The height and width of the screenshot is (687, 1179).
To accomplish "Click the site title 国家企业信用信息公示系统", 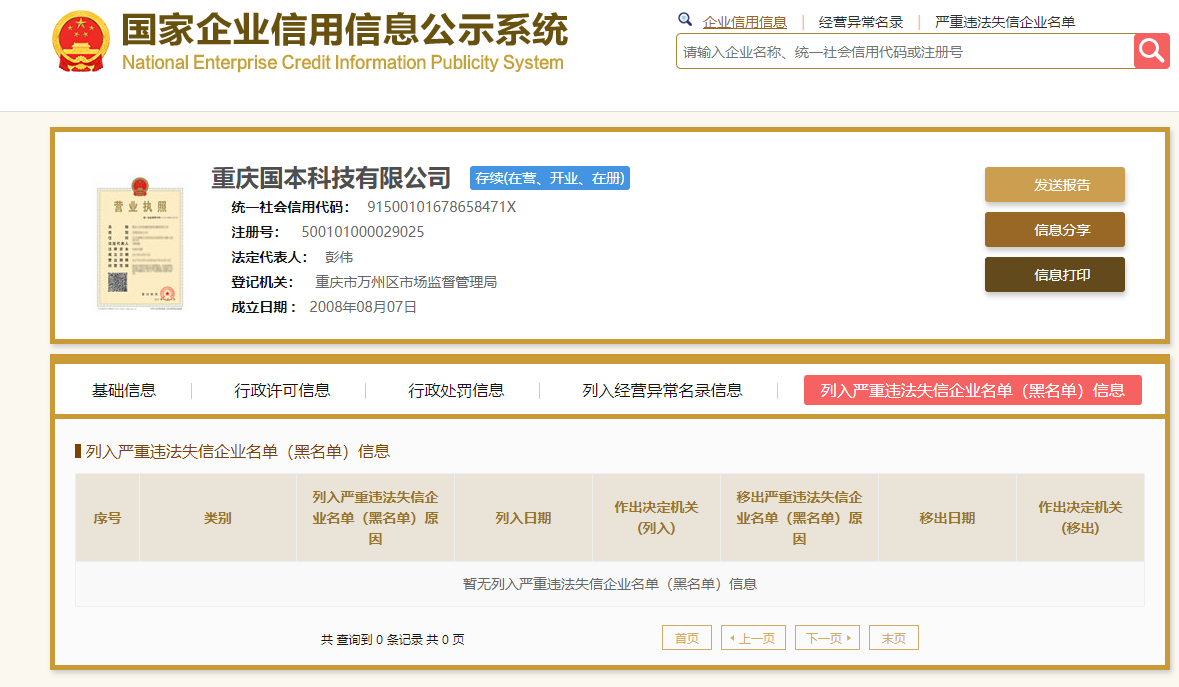I will click(x=345, y=29).
